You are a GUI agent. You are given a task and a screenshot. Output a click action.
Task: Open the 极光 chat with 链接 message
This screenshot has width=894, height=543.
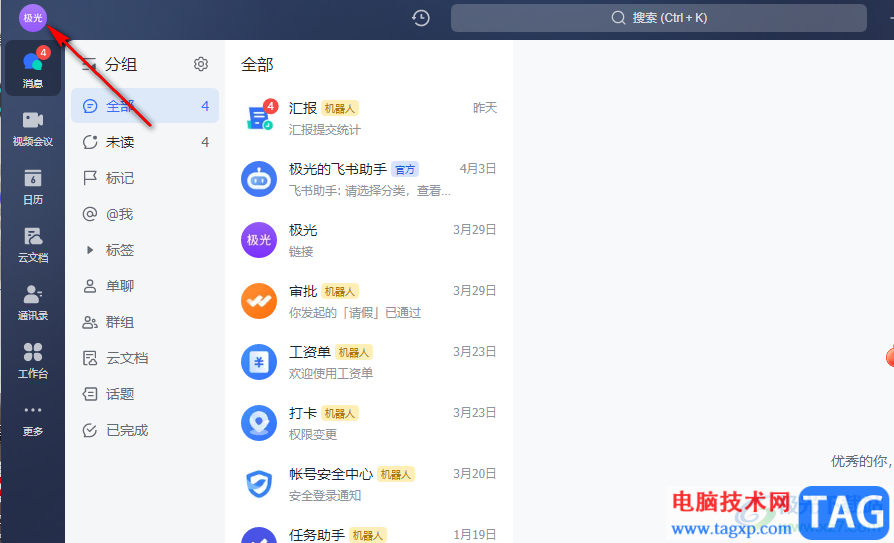369,240
